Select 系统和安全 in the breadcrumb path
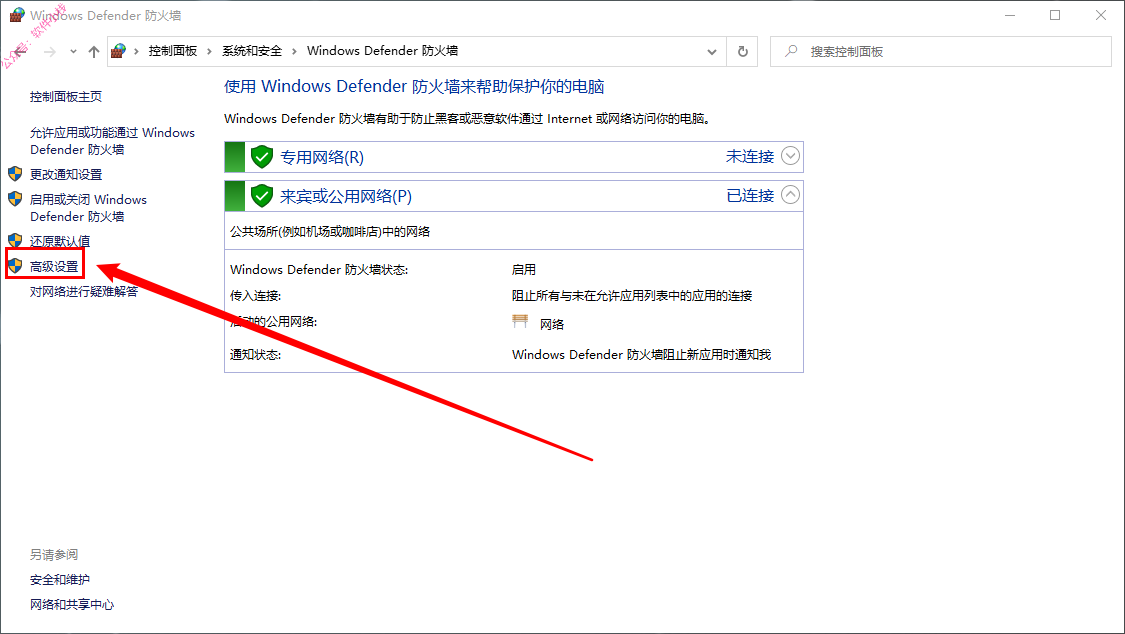The height and width of the screenshot is (634, 1125). pyautogui.click(x=252, y=51)
